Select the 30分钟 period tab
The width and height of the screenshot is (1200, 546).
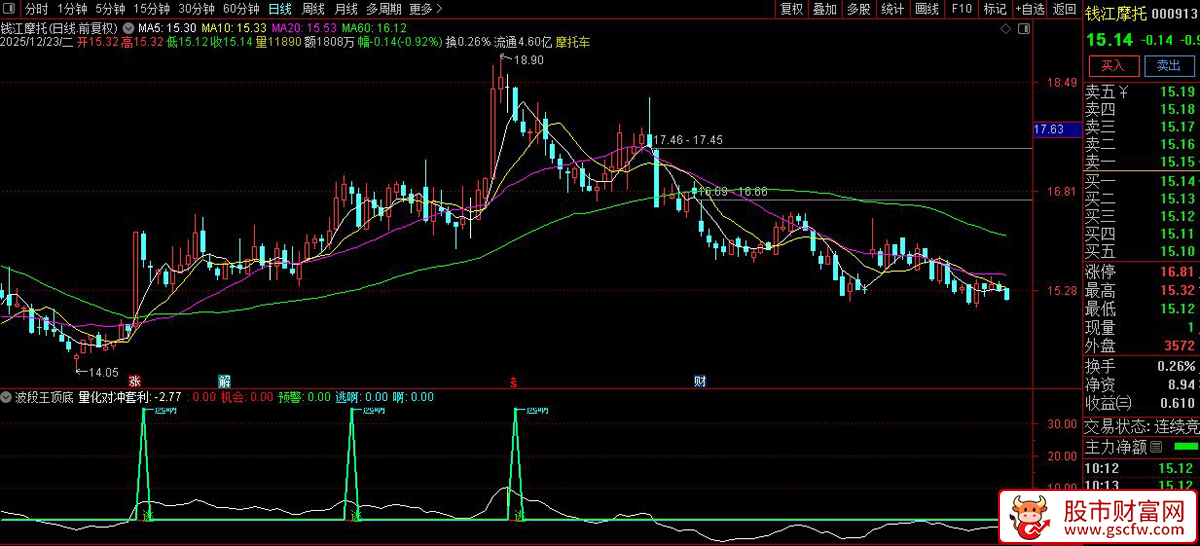(196, 9)
